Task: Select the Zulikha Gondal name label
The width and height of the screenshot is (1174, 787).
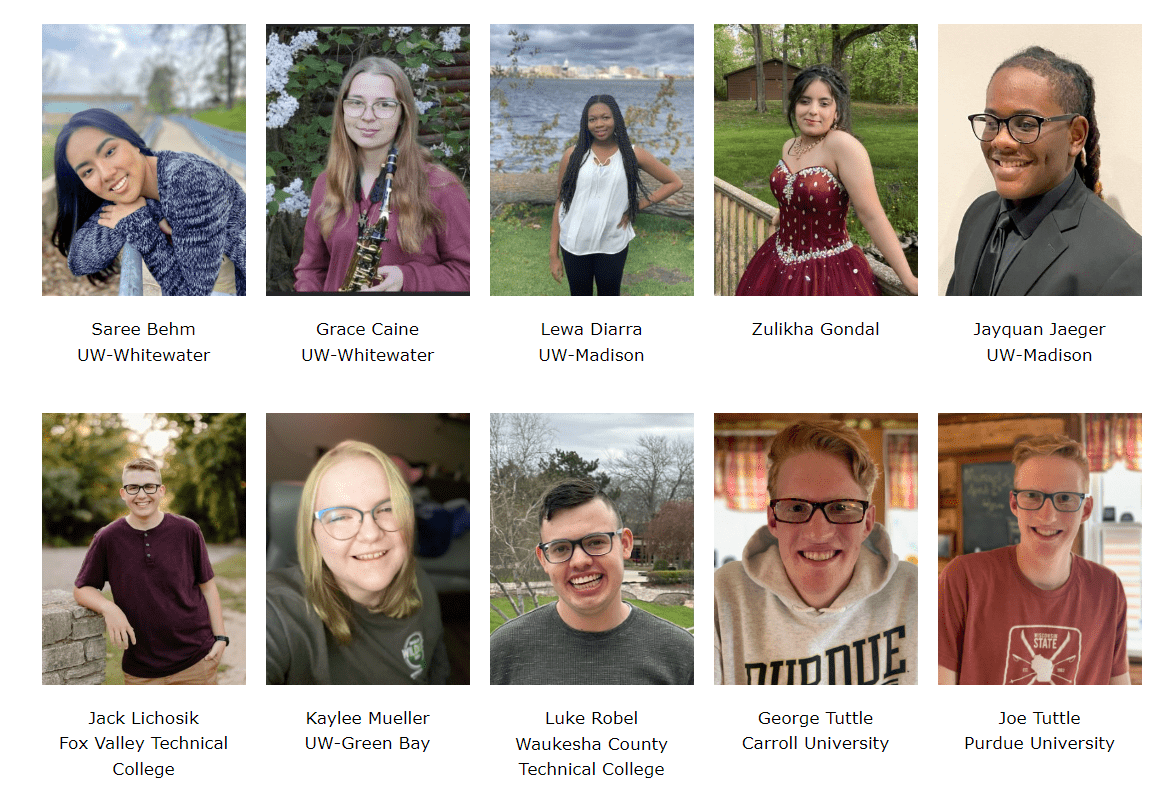Action: point(815,329)
